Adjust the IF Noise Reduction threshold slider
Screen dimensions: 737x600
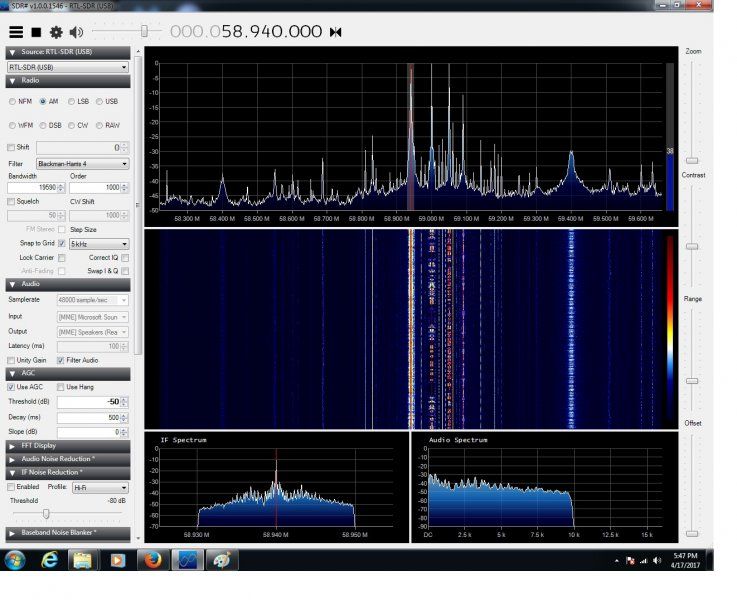(x=46, y=513)
